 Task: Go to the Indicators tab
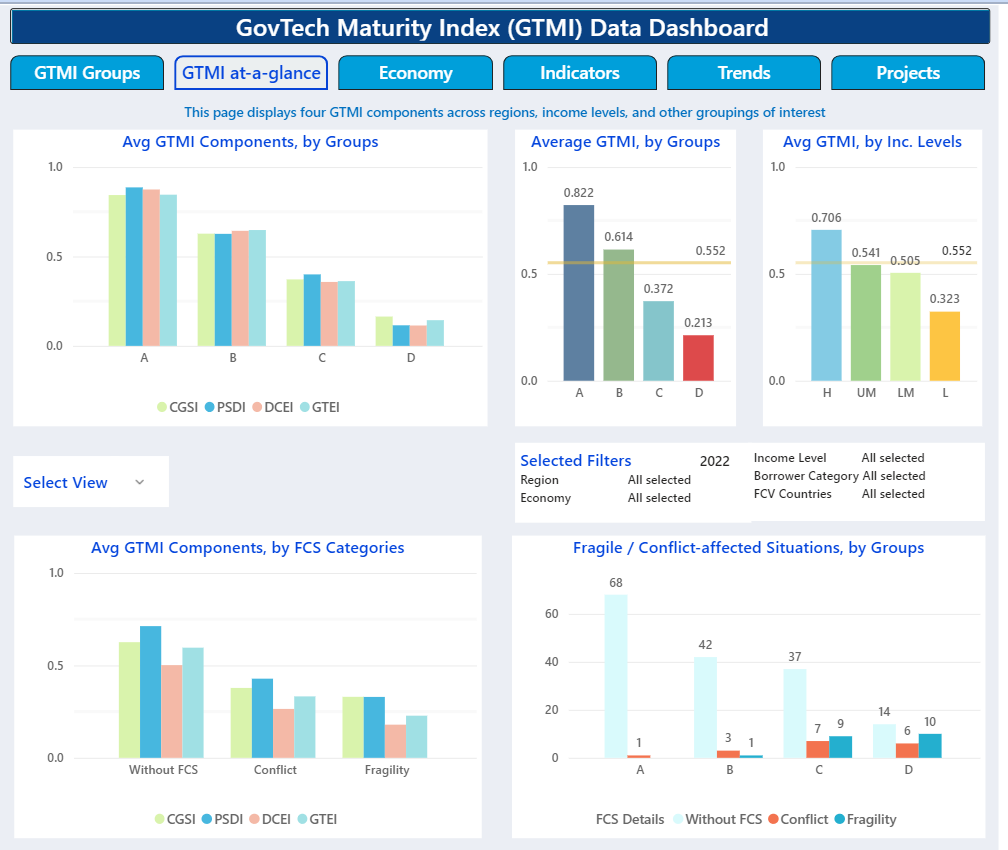[x=580, y=73]
